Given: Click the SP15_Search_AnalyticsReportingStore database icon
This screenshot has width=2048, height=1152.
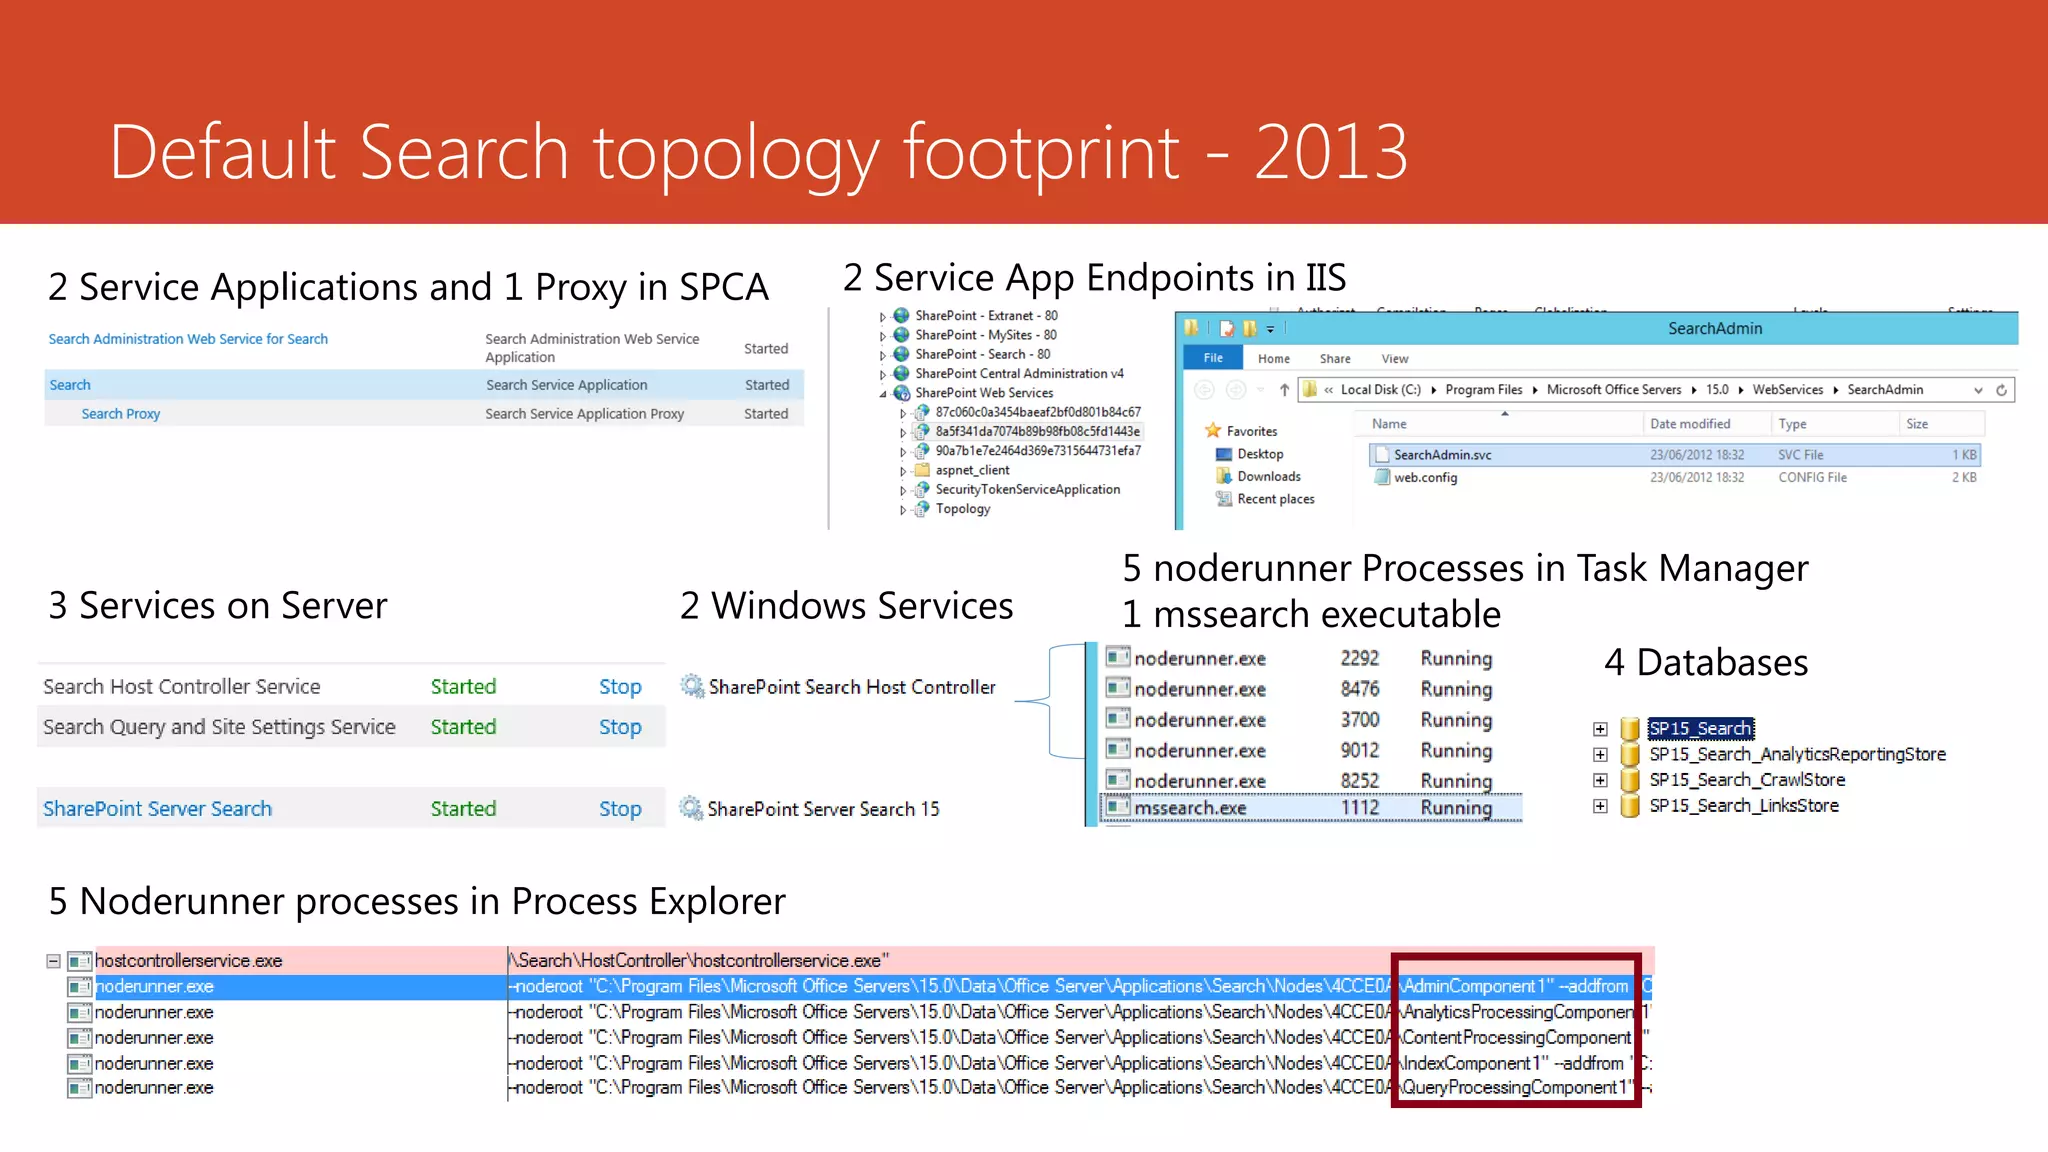Looking at the screenshot, I should (1630, 755).
